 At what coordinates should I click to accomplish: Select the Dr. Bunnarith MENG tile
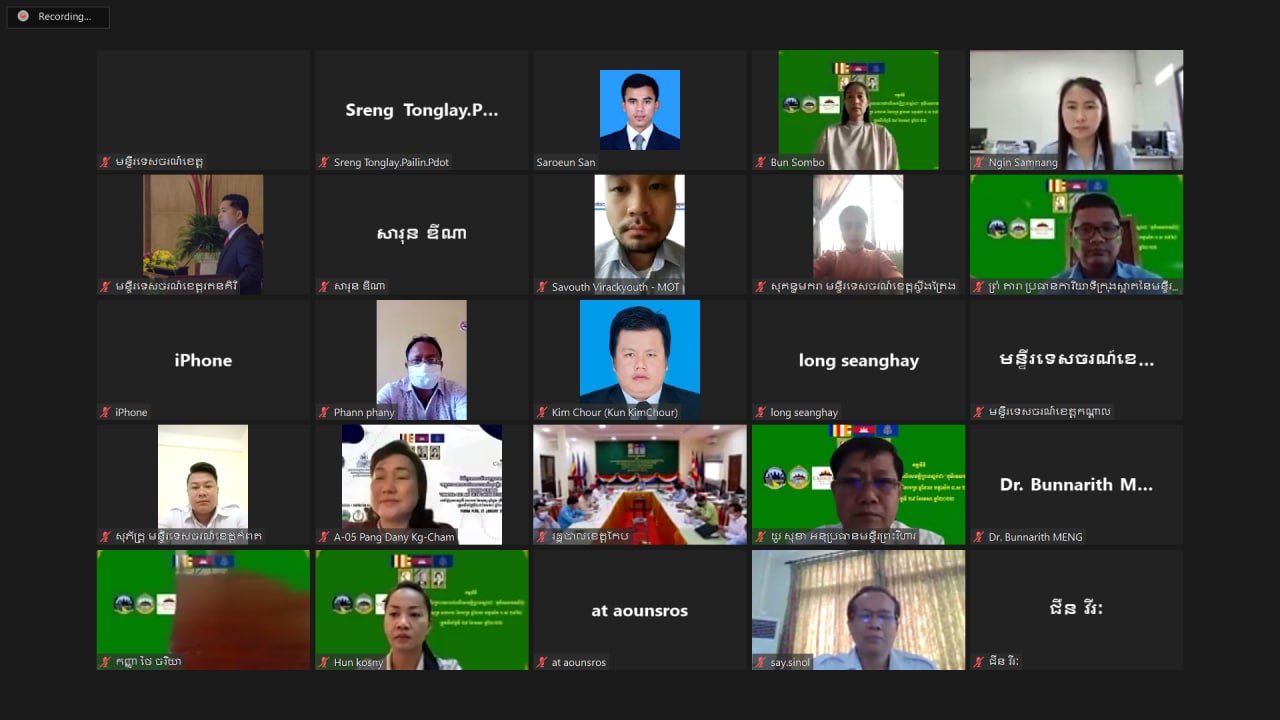(1076, 485)
